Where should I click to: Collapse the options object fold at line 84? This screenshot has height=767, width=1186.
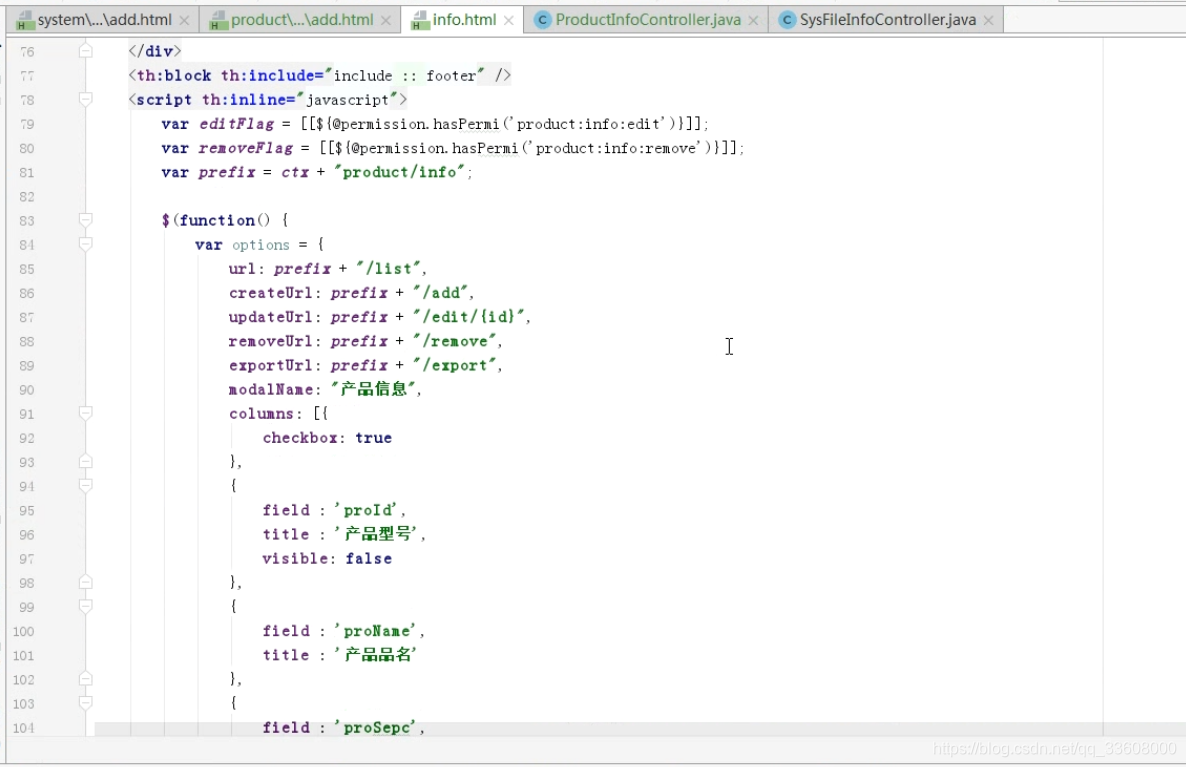[85, 244]
